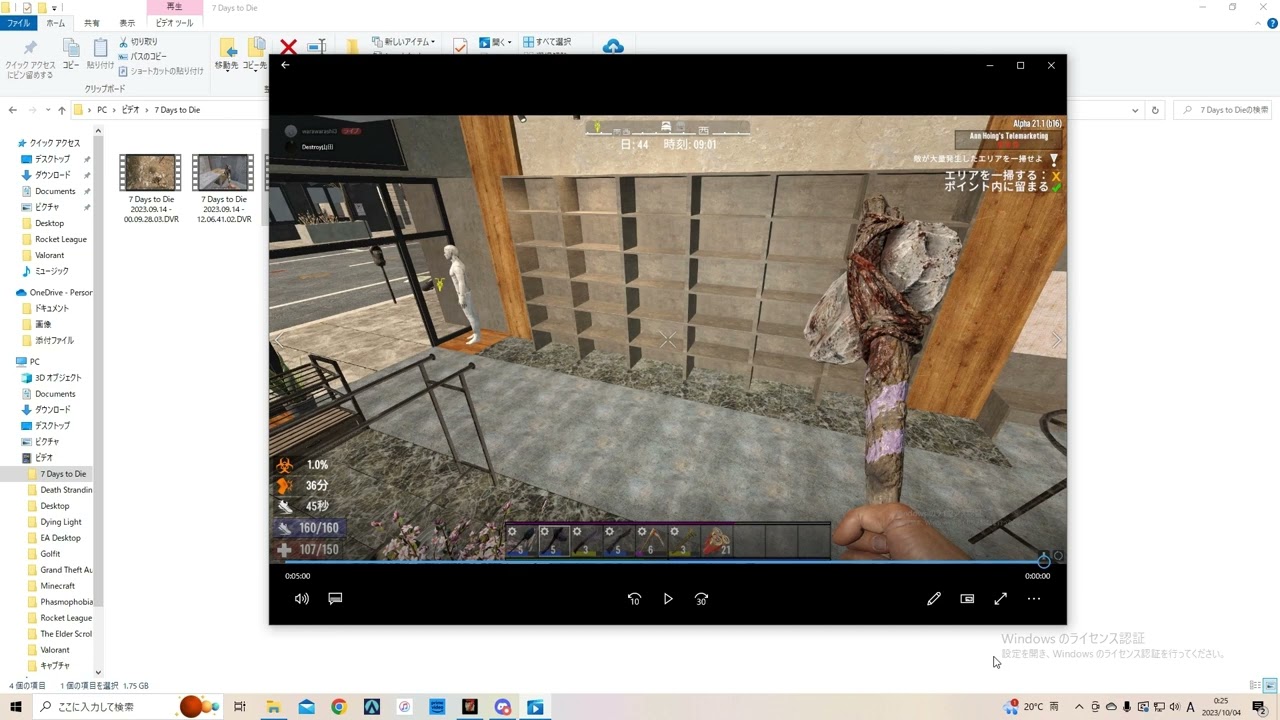Click the seek handle at timeline end
Screen dimensions: 1280x720
pyautogui.click(x=1044, y=561)
